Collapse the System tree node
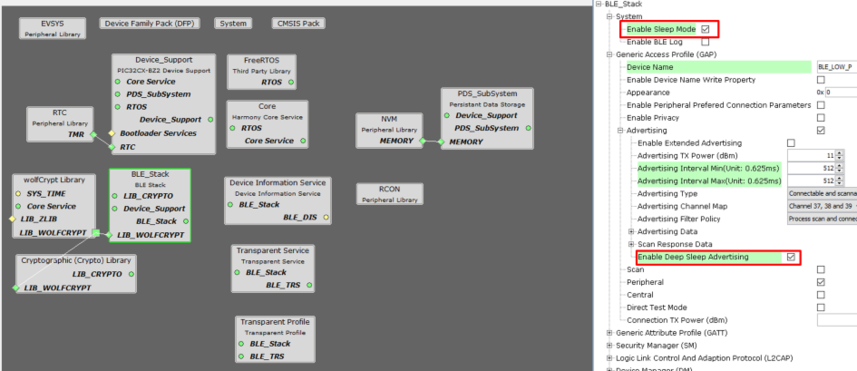Screen dimensions: 857x371 609,16
